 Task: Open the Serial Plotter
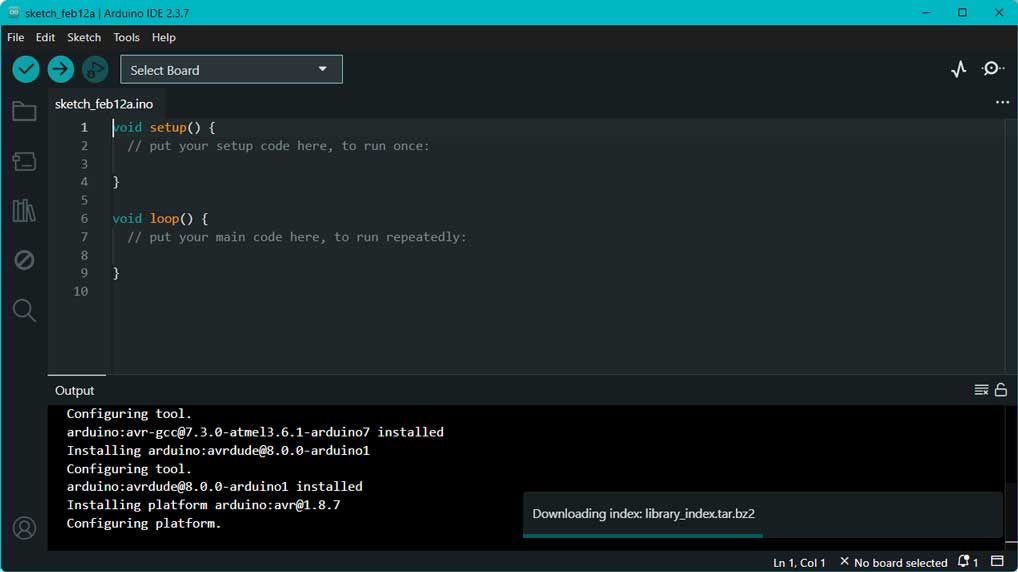point(959,69)
